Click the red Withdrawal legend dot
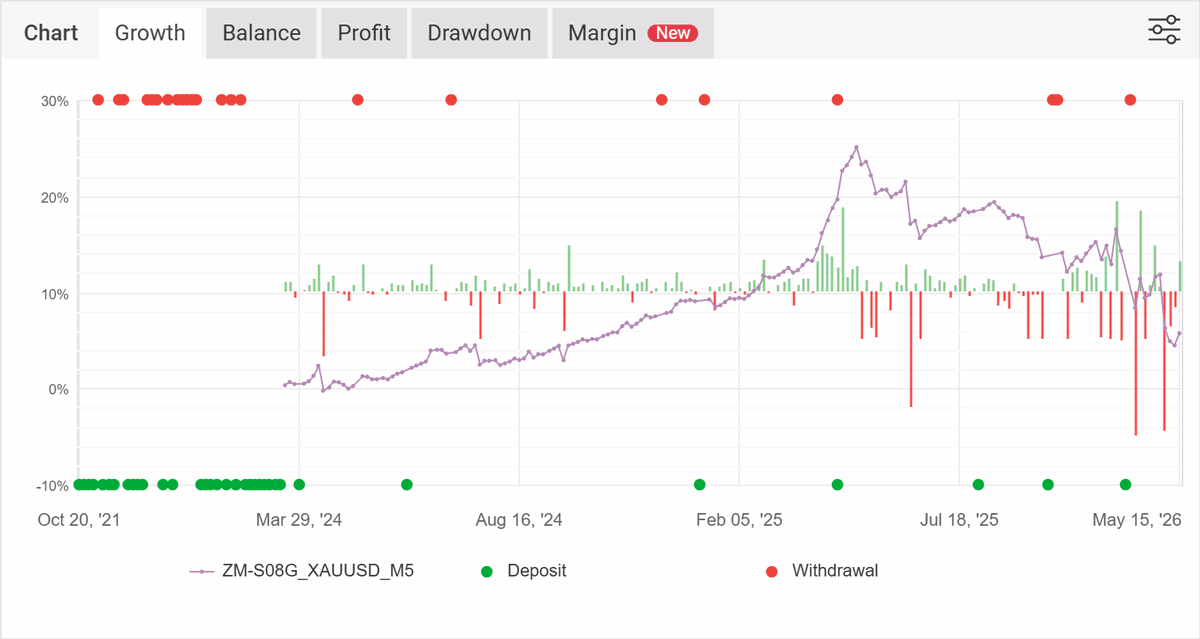Image resolution: width=1200 pixels, height=639 pixels. tap(771, 572)
